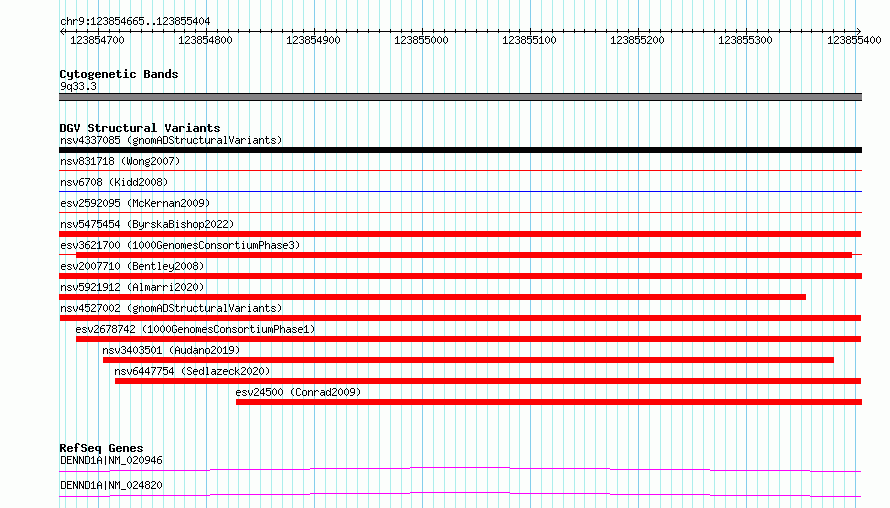Click the chr9:123854665..123855404 region label

[135, 21]
